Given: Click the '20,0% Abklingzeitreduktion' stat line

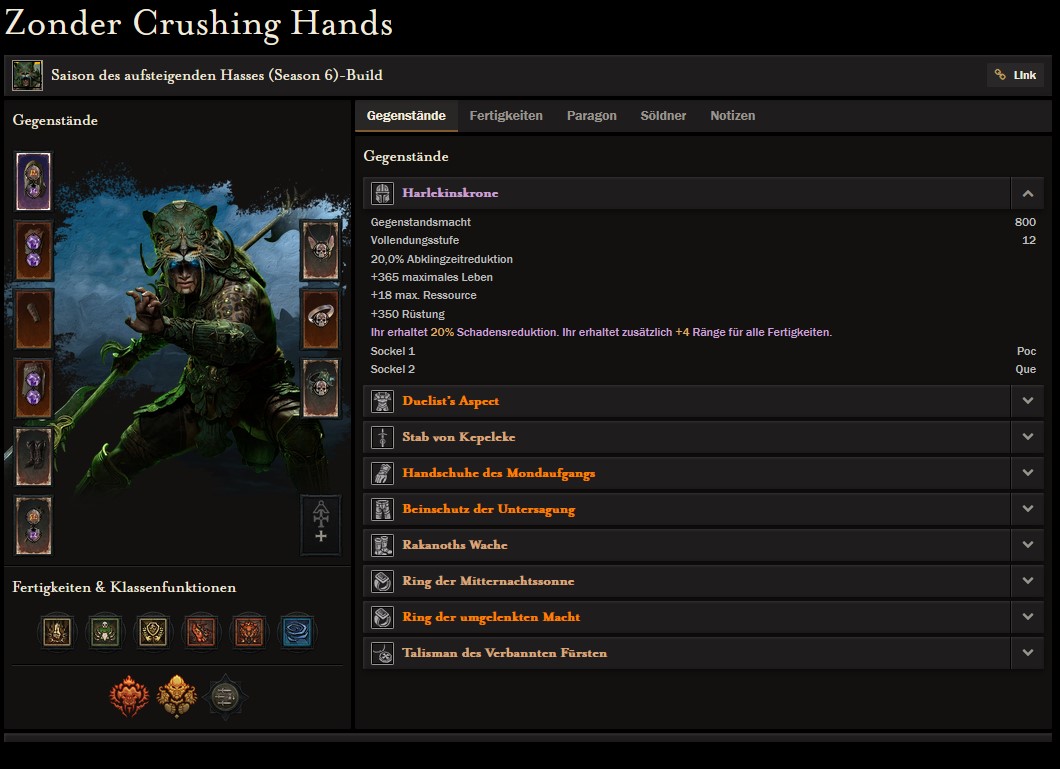Looking at the screenshot, I should [441, 259].
